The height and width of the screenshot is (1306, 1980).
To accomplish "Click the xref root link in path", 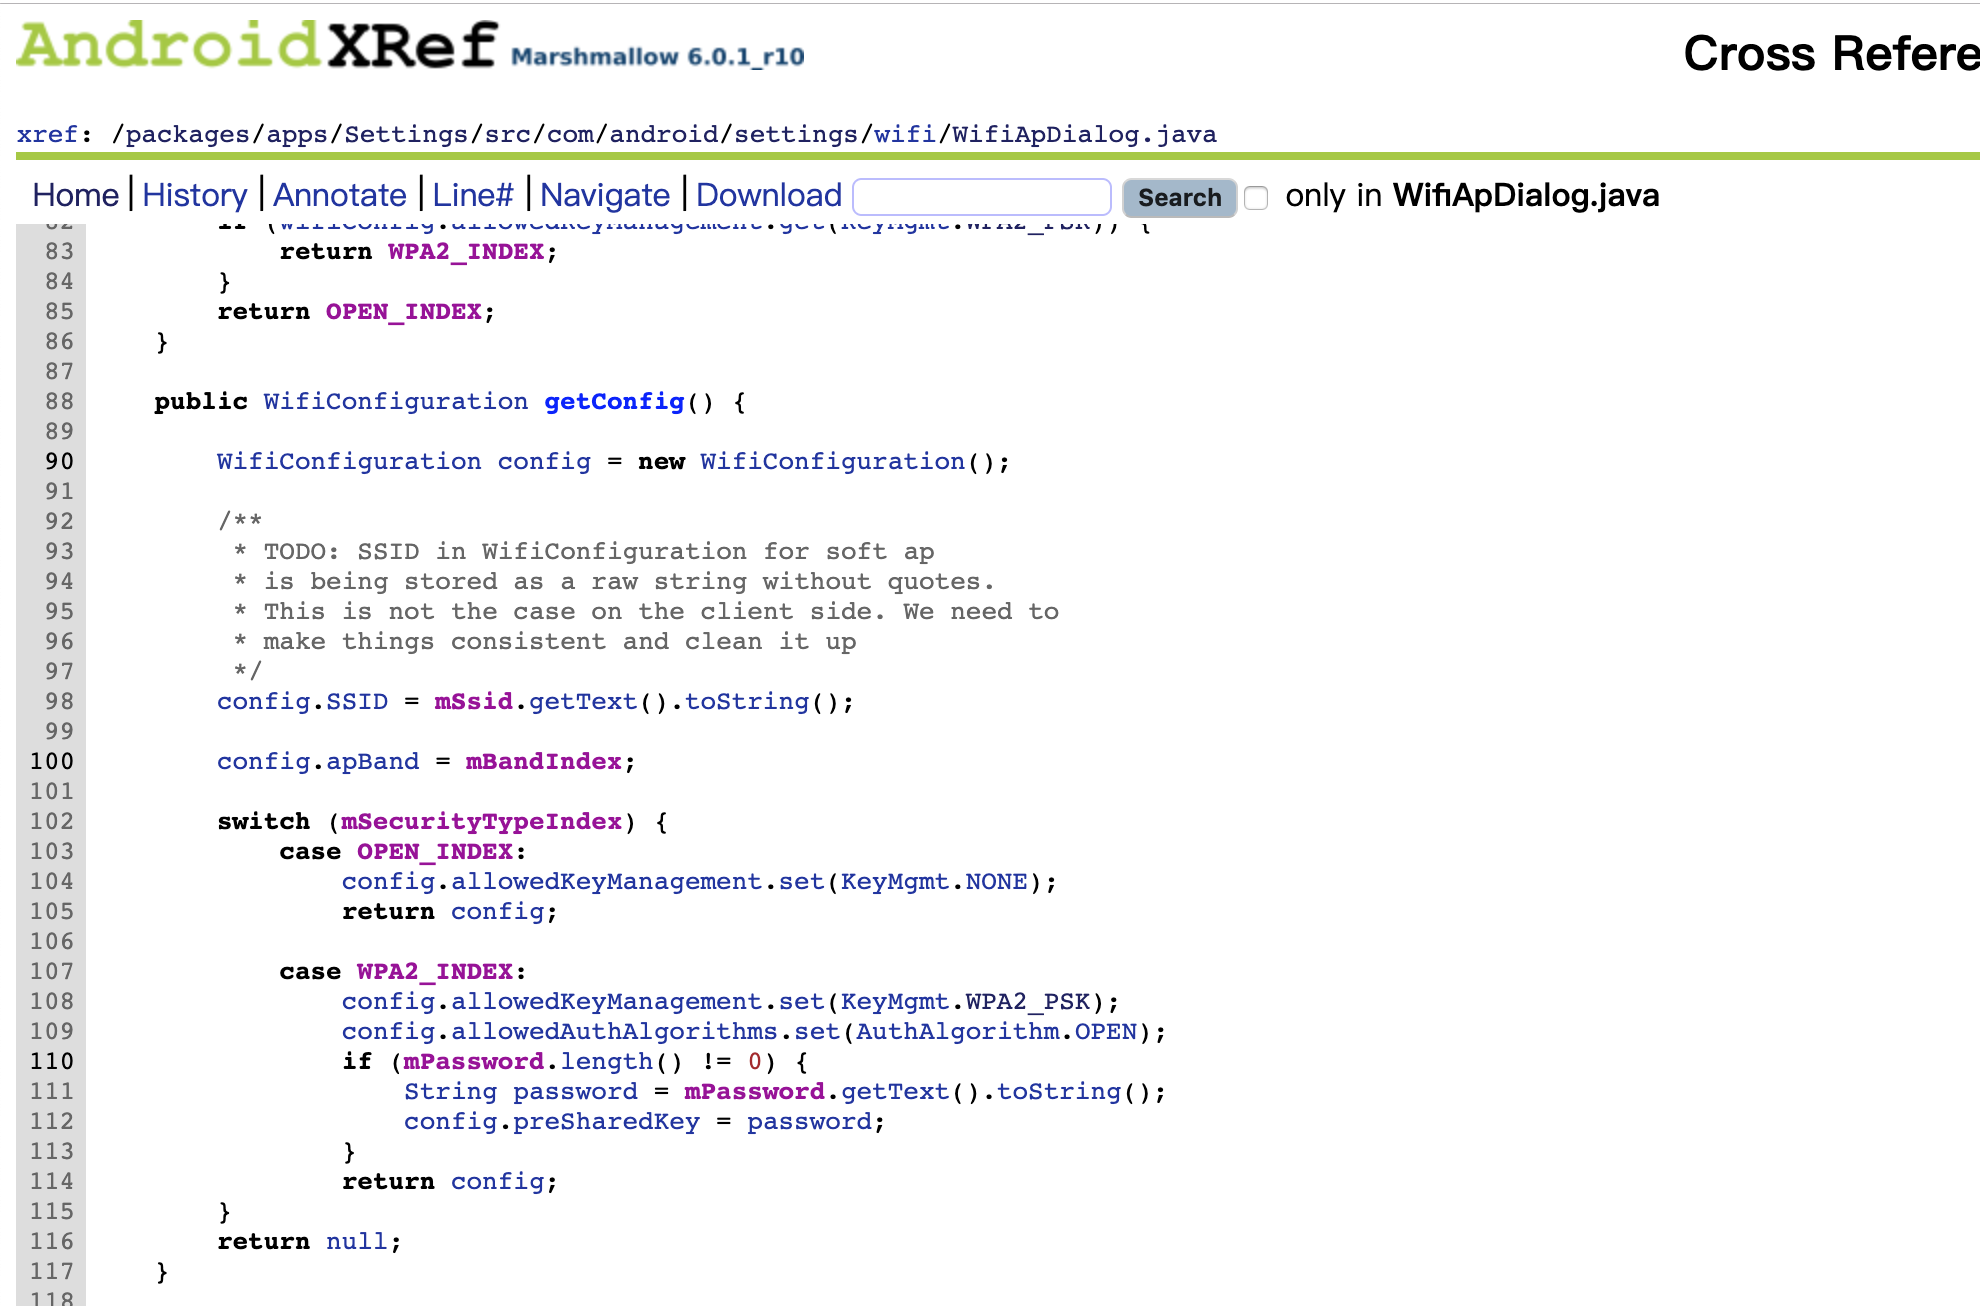I will tap(46, 134).
